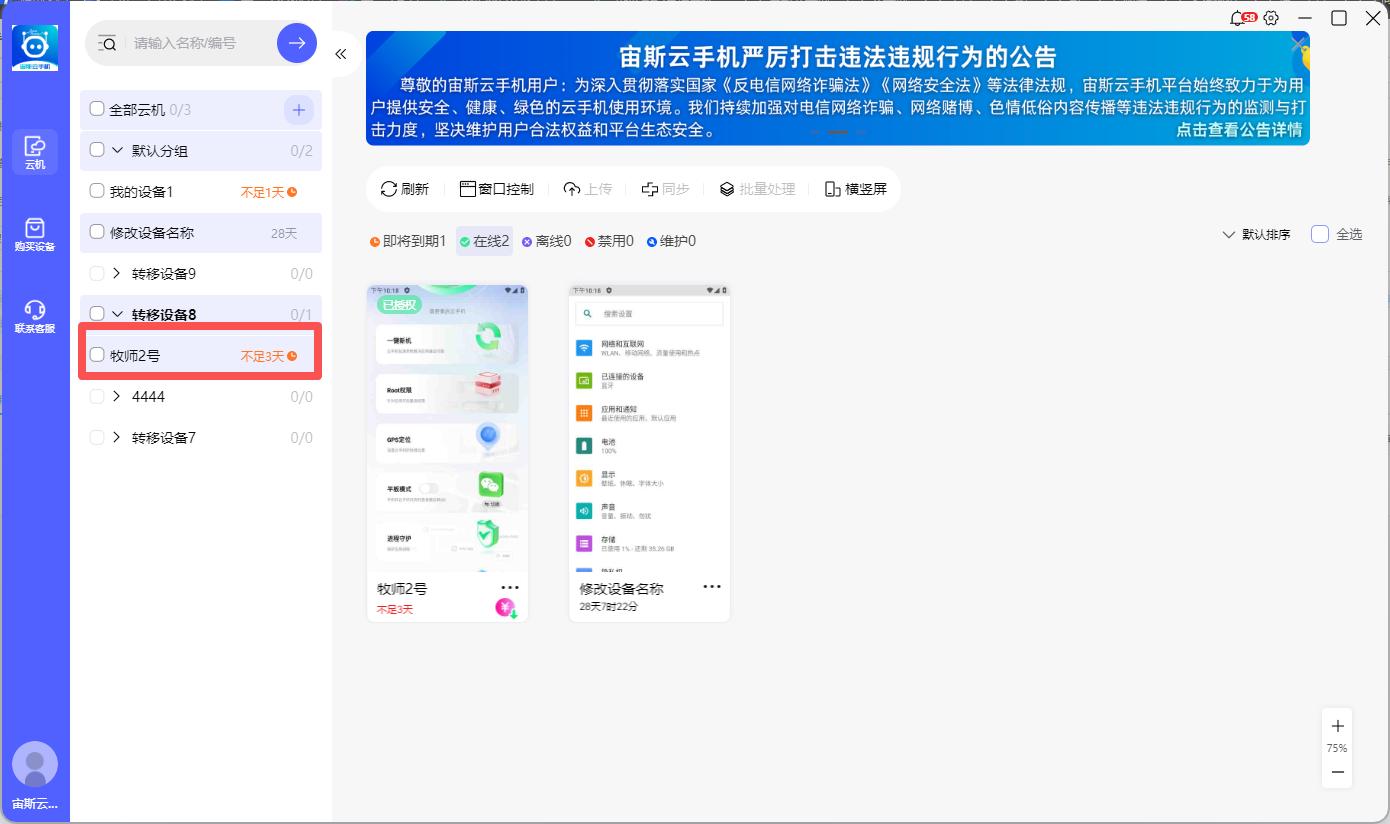Filter by 在线2 online status

485,241
